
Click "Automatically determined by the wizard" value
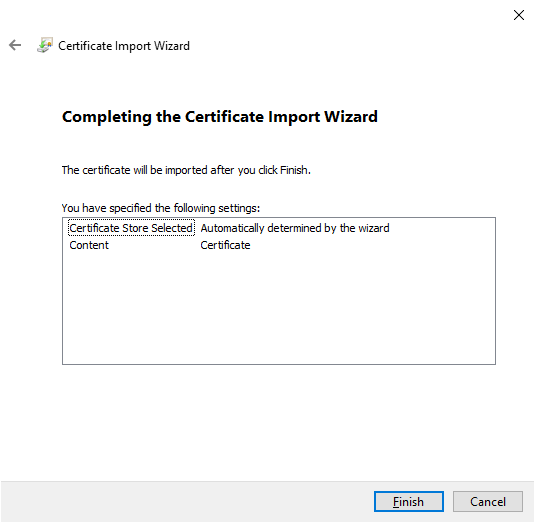pos(295,228)
